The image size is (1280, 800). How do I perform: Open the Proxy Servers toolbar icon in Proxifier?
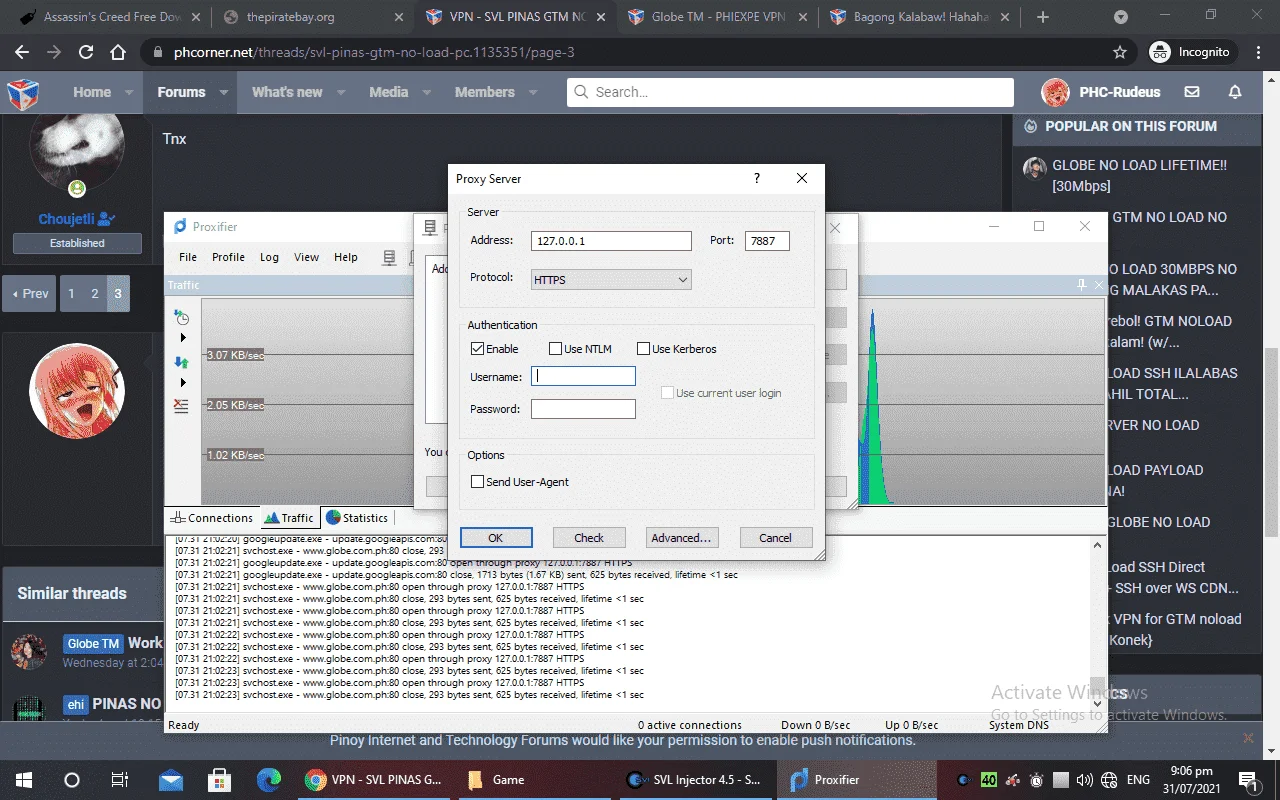point(389,257)
